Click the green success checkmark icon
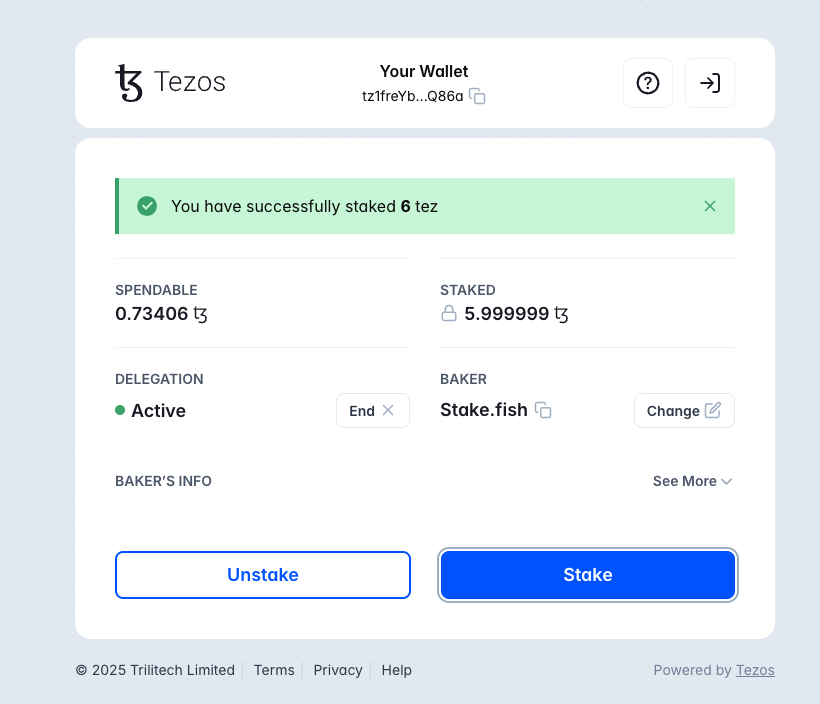This screenshot has height=704, width=820. pyautogui.click(x=147, y=206)
